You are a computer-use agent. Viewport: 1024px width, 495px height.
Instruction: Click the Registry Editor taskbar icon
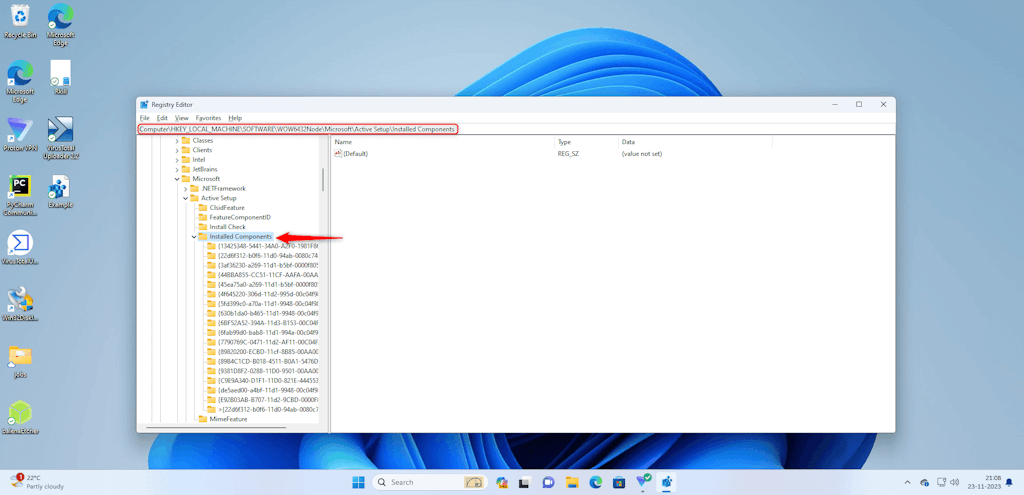pyautogui.click(x=667, y=483)
